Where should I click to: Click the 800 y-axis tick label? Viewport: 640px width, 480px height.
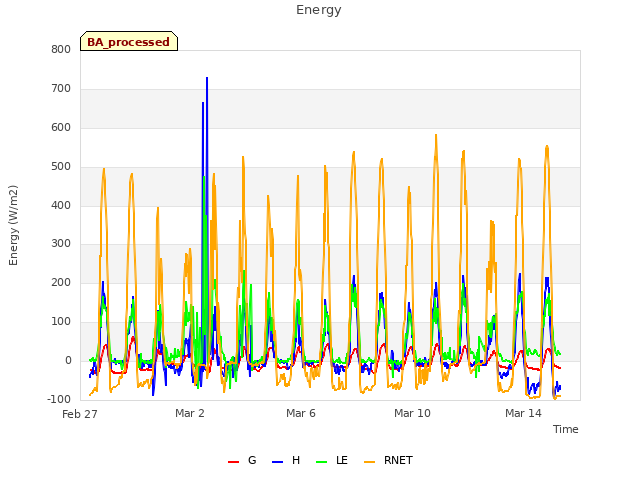pyautogui.click(x=61, y=49)
